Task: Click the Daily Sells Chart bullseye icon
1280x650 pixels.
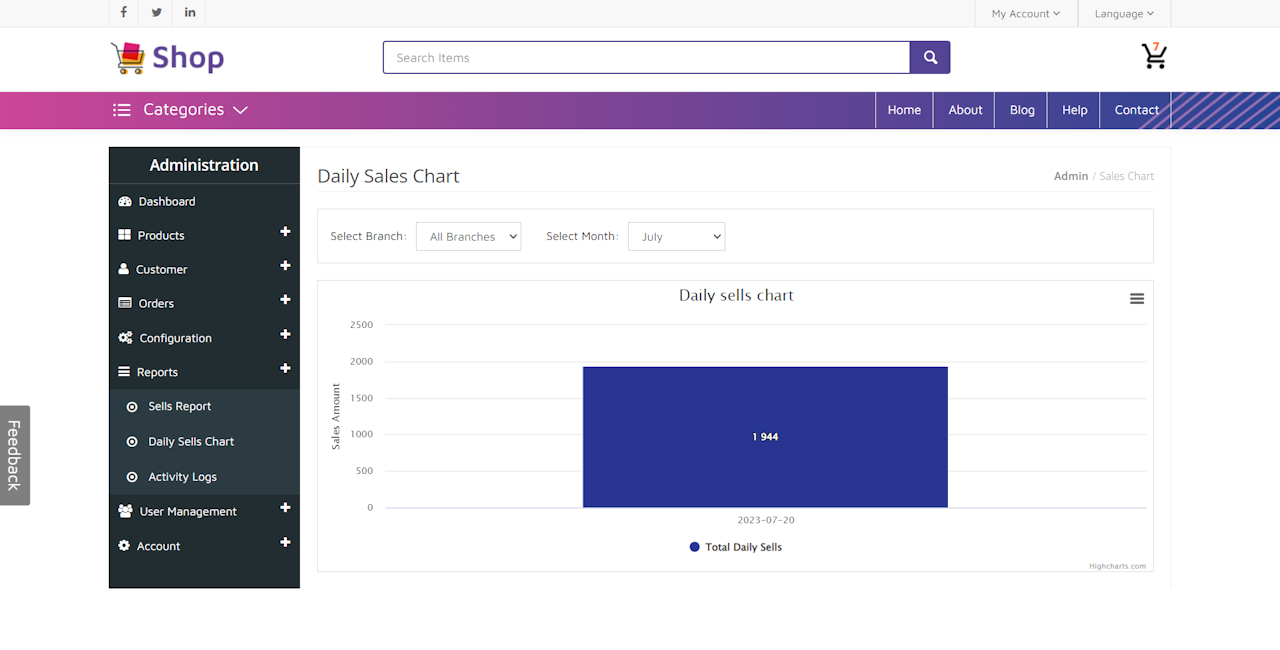Action: [132, 441]
